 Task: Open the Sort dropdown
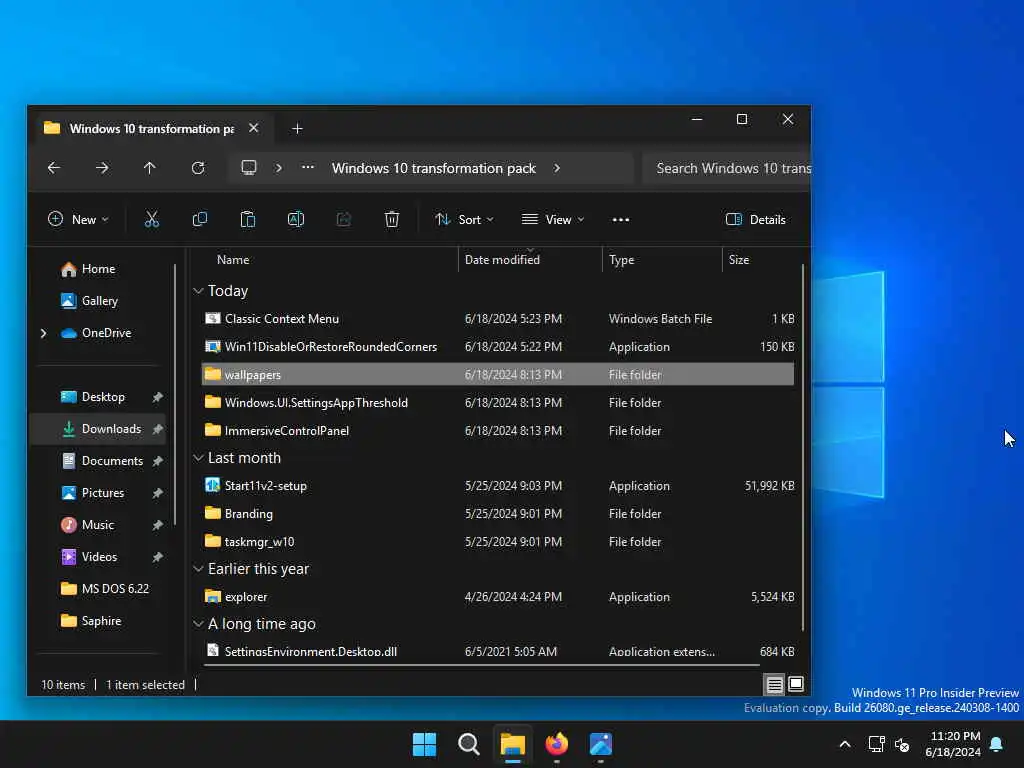[464, 219]
